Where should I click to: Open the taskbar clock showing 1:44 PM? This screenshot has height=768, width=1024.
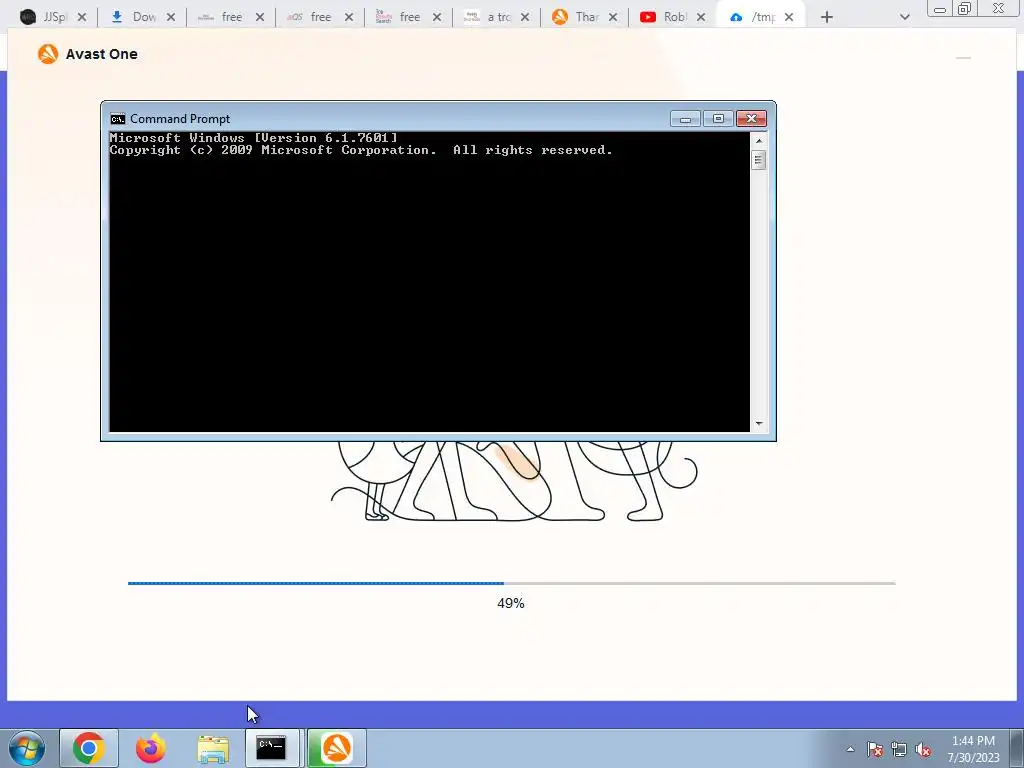click(973, 749)
